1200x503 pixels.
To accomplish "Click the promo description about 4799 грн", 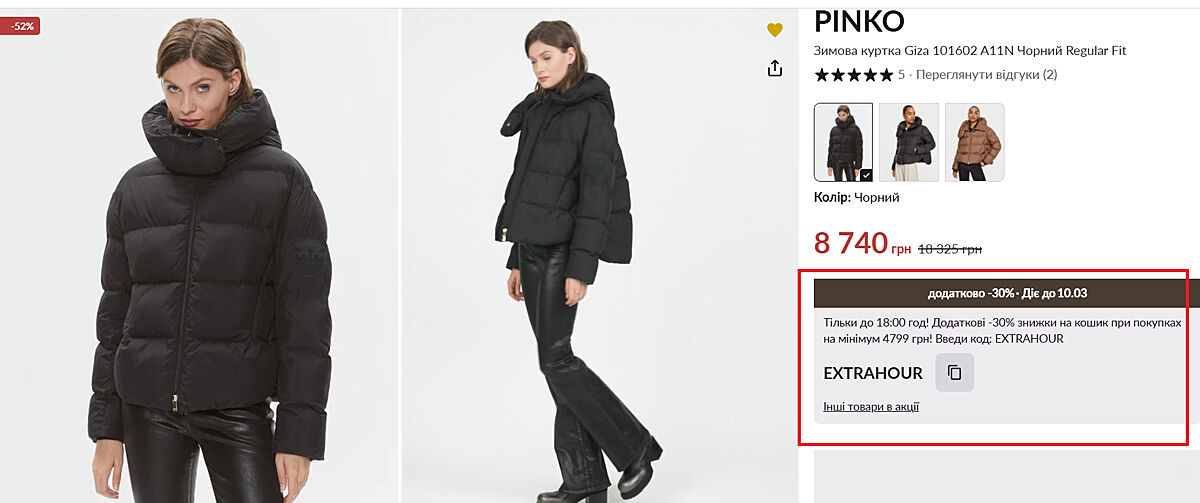I will tap(1000, 331).
